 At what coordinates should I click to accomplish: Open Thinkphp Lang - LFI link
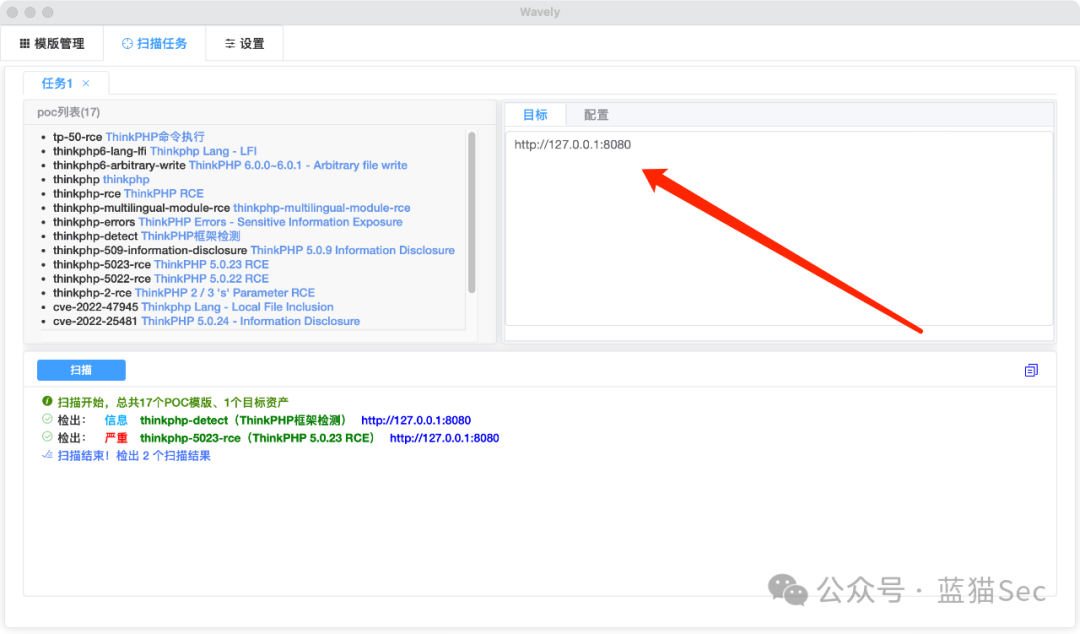[x=203, y=151]
